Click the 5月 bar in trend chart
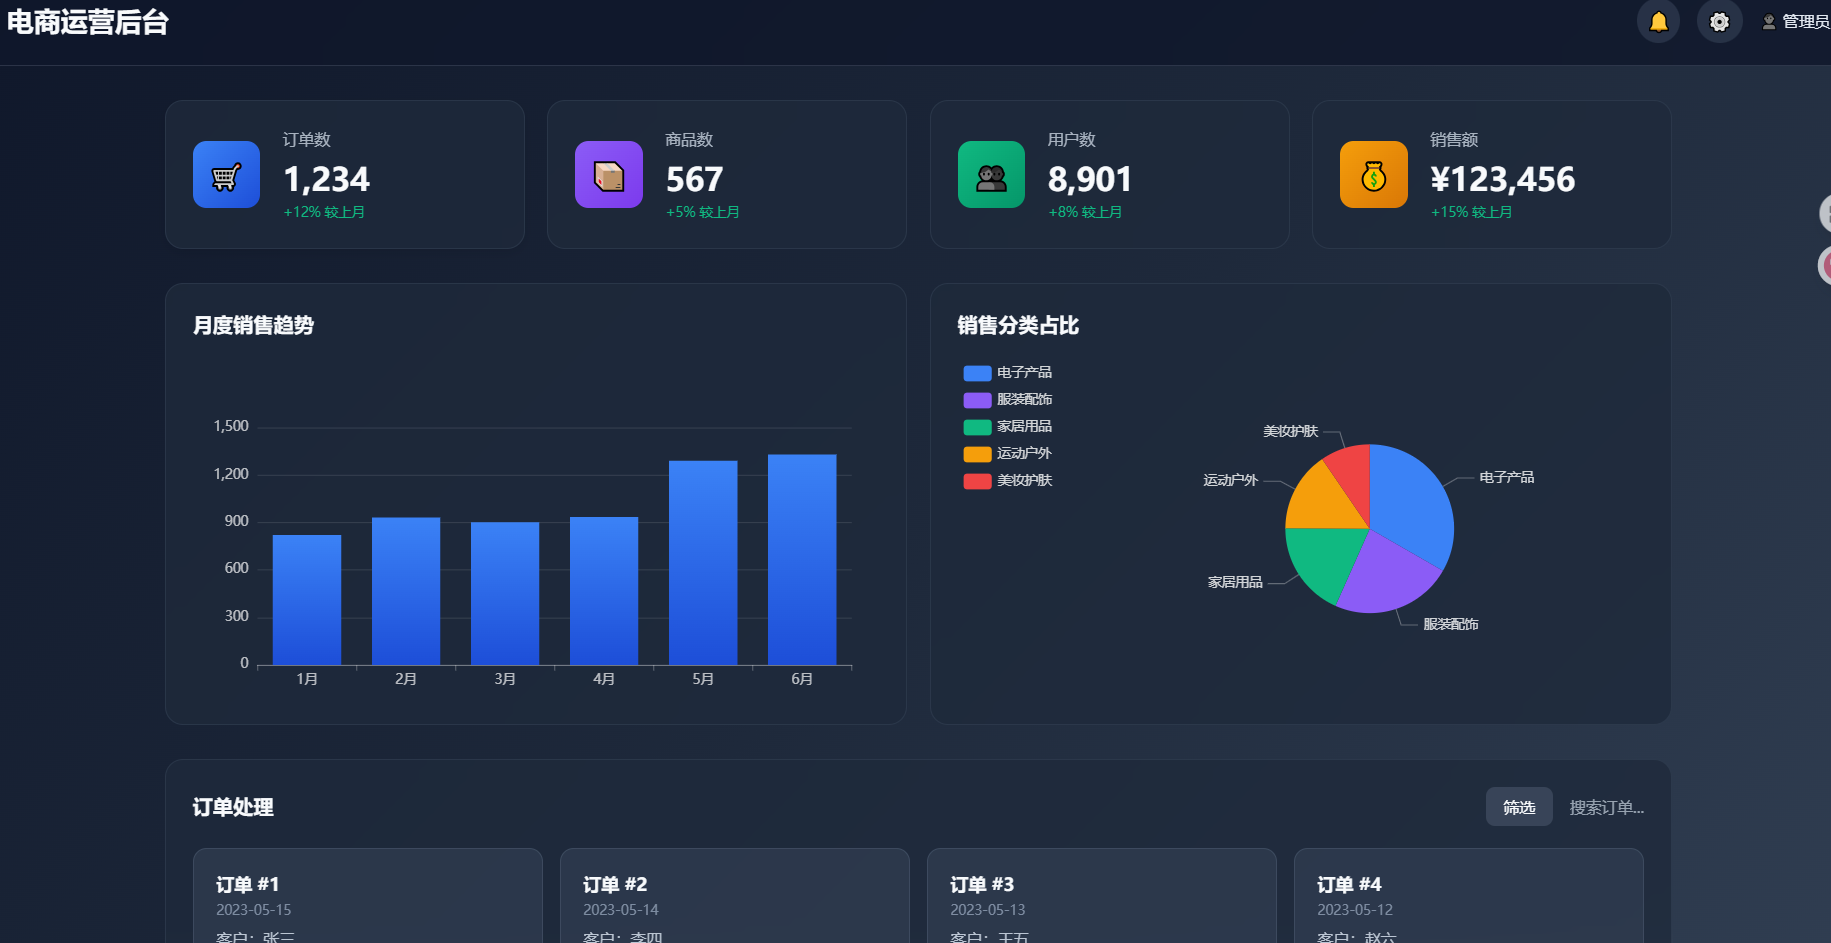1831x943 pixels. point(703,563)
